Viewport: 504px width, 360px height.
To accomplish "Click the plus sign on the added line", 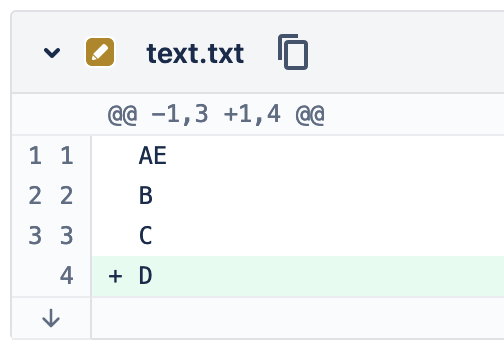I will click(115, 276).
